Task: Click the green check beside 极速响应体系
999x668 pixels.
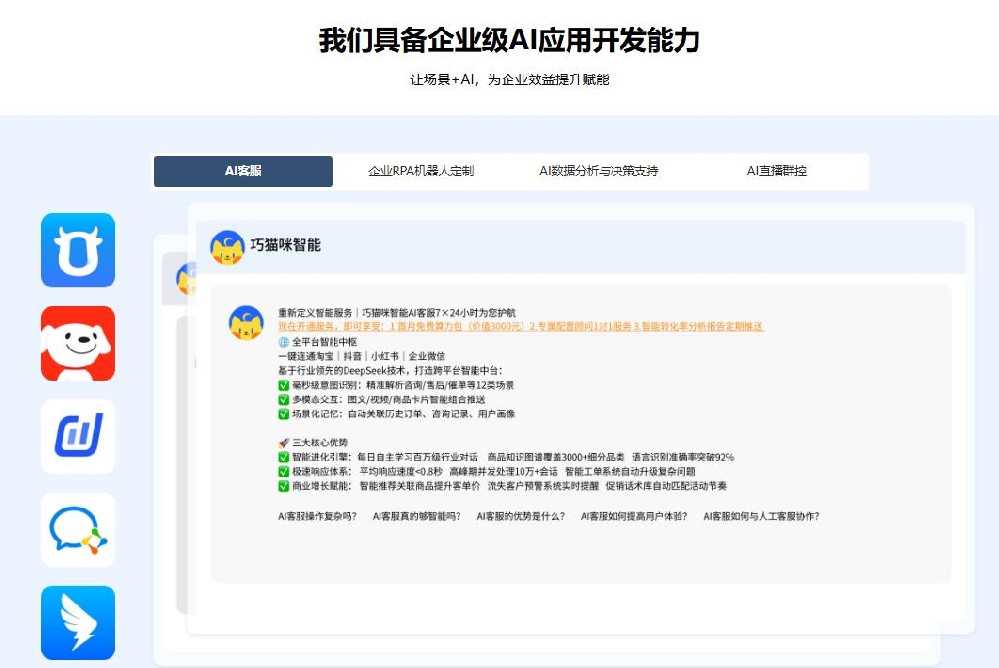Action: click(284, 472)
